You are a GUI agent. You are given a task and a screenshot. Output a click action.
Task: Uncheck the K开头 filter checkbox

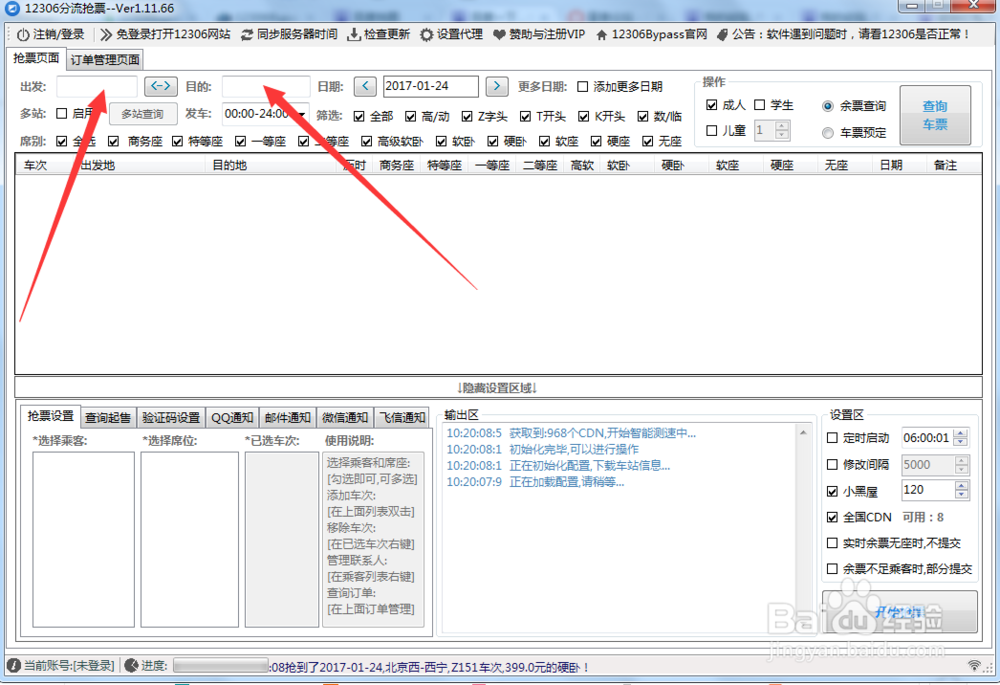pyautogui.click(x=584, y=116)
